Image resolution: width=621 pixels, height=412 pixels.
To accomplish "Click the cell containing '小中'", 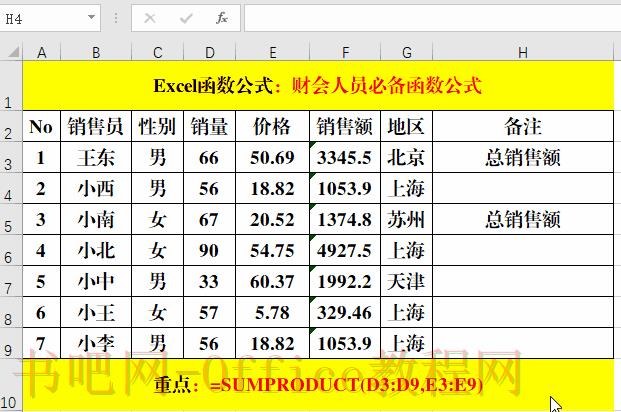I will pyautogui.click(x=96, y=281).
